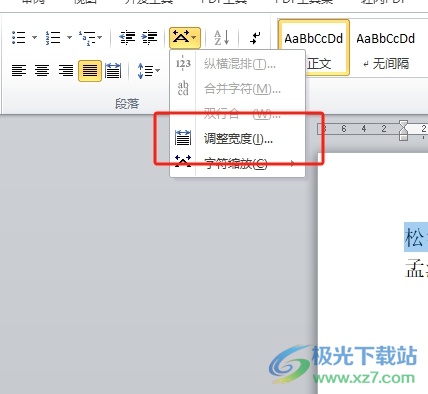428x394 pixels.
Task: Open numbered list dropdown arrow
Action: tap(69, 37)
